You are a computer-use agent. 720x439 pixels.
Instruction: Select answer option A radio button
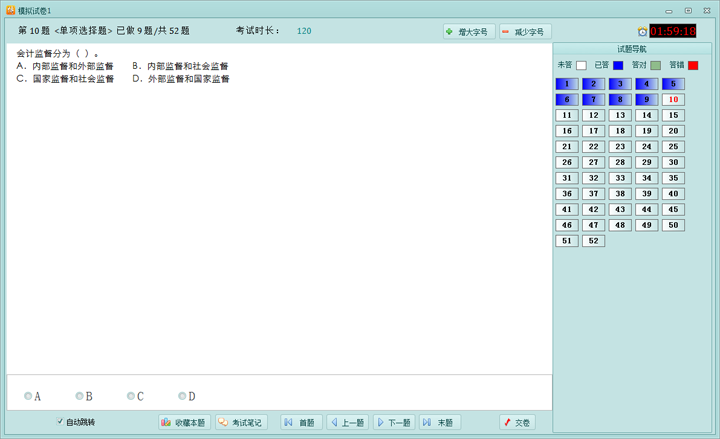(28, 397)
